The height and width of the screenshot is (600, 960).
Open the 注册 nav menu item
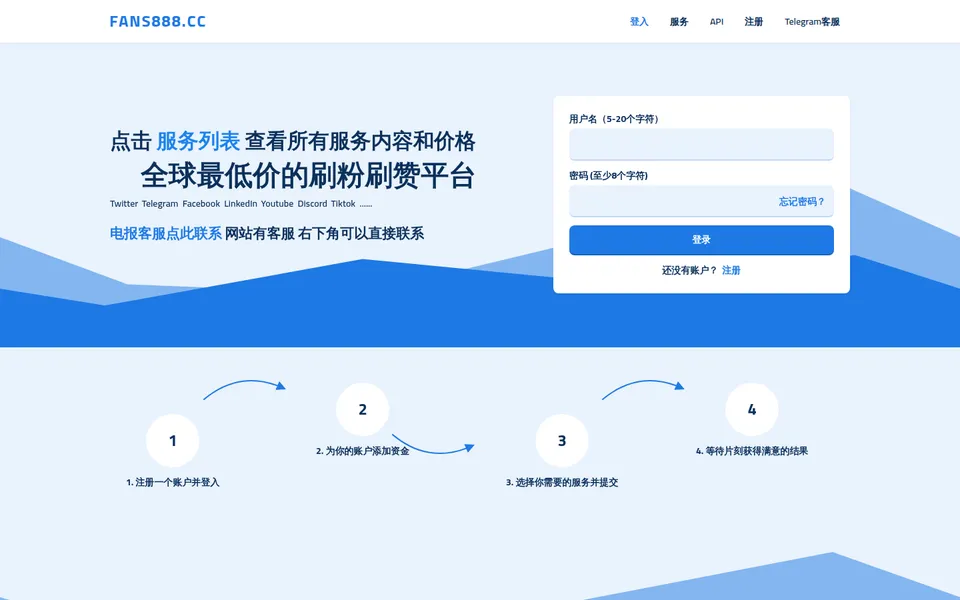pos(754,21)
